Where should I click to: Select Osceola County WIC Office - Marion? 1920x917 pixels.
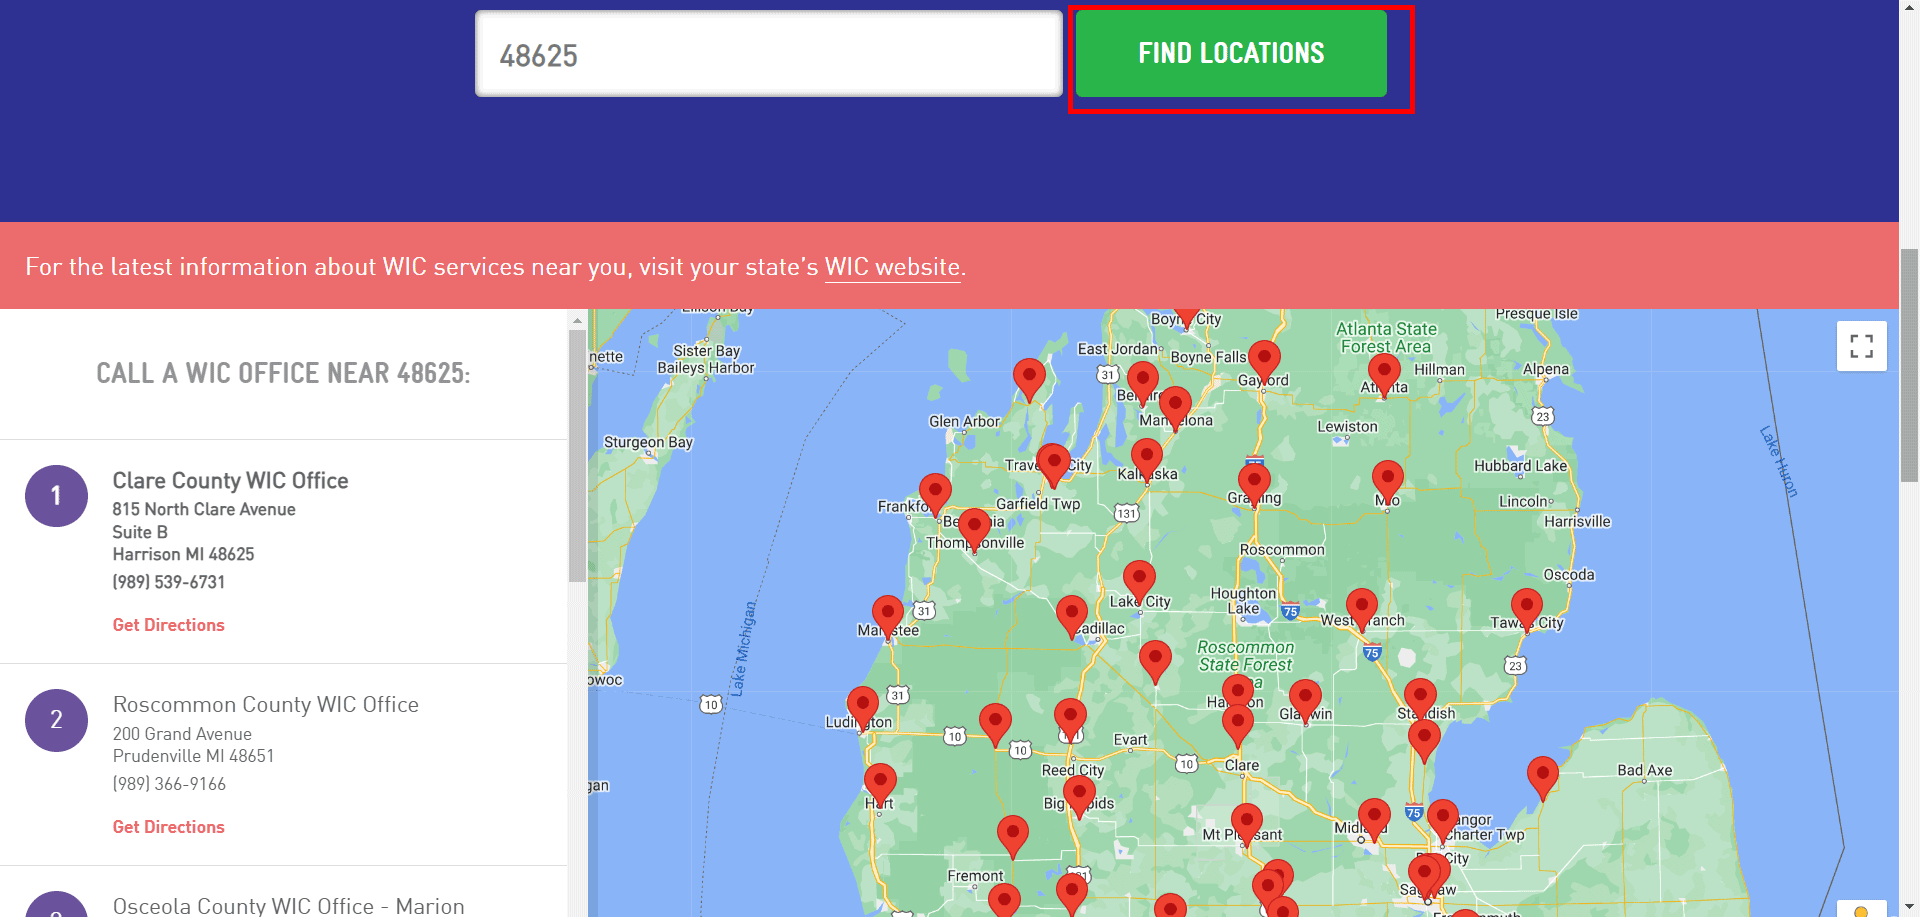click(288, 905)
